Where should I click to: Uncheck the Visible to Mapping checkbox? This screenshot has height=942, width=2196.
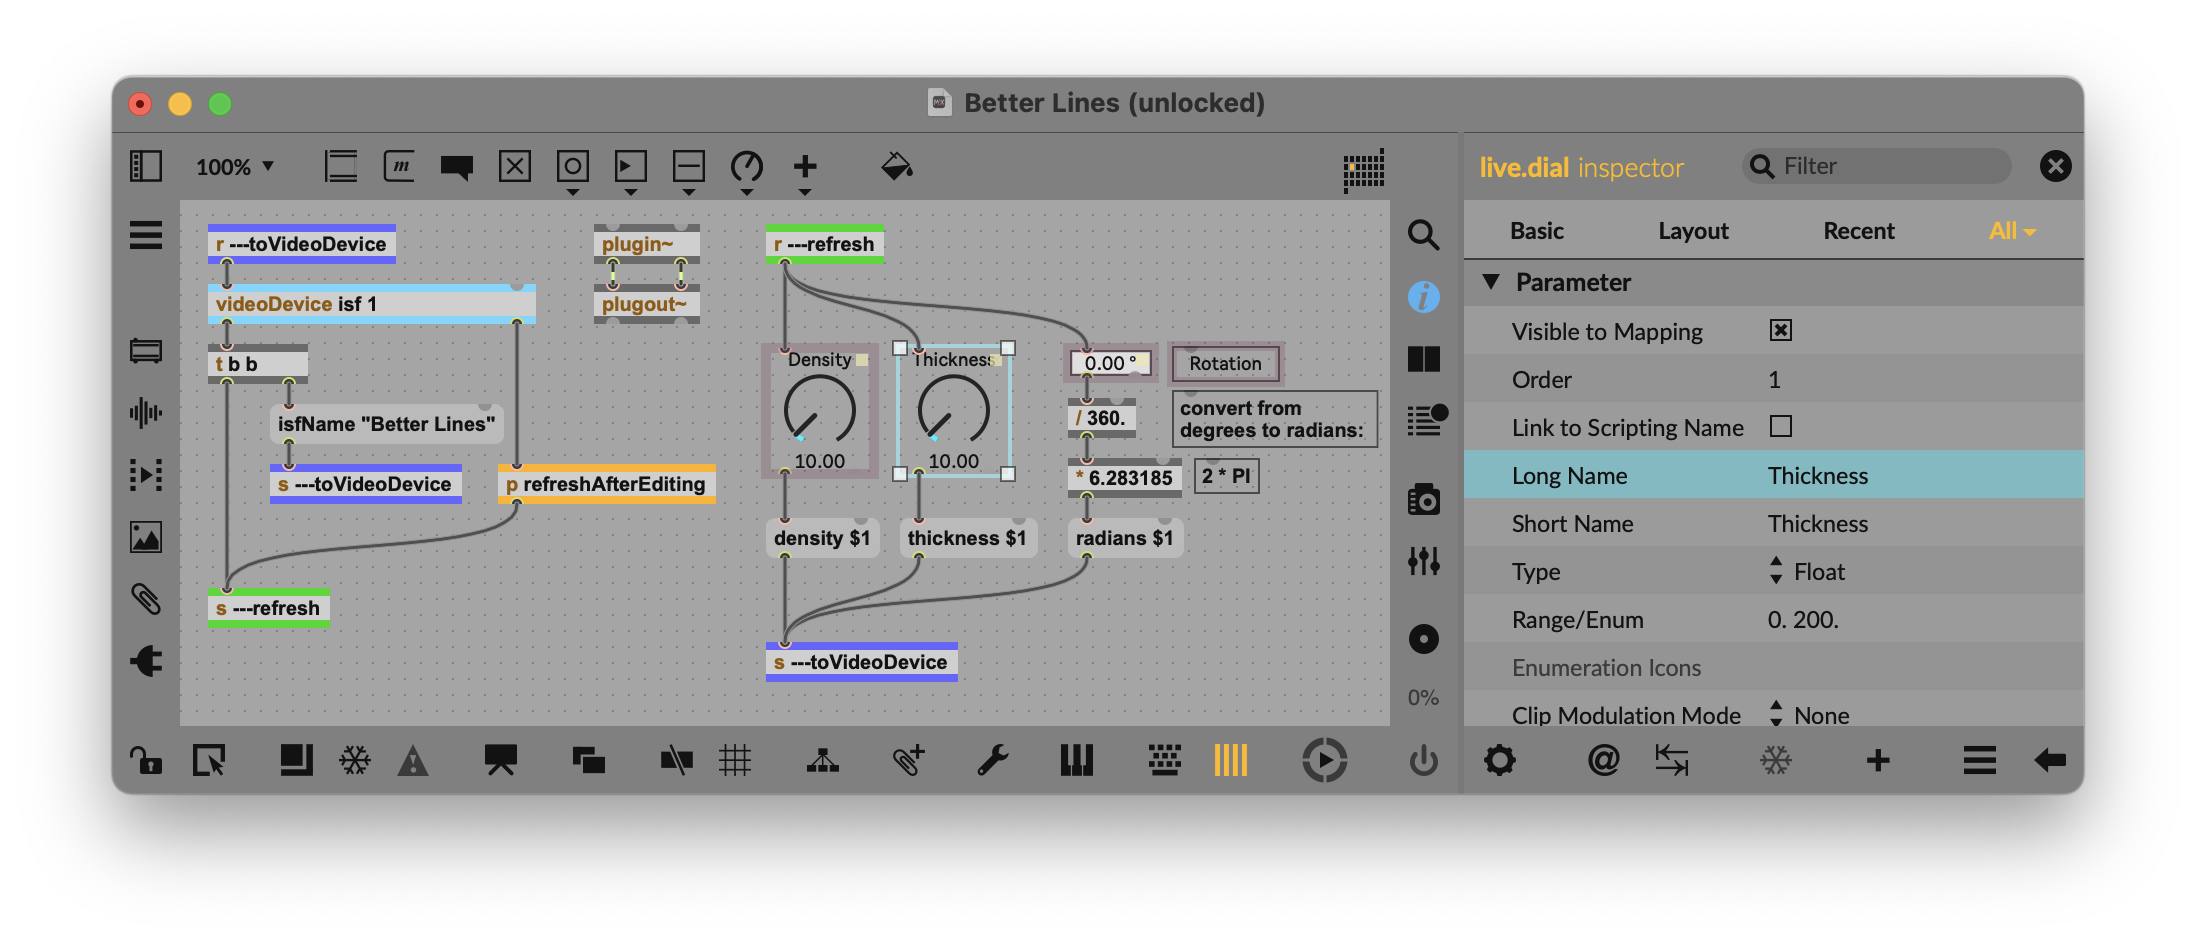[x=1780, y=331]
